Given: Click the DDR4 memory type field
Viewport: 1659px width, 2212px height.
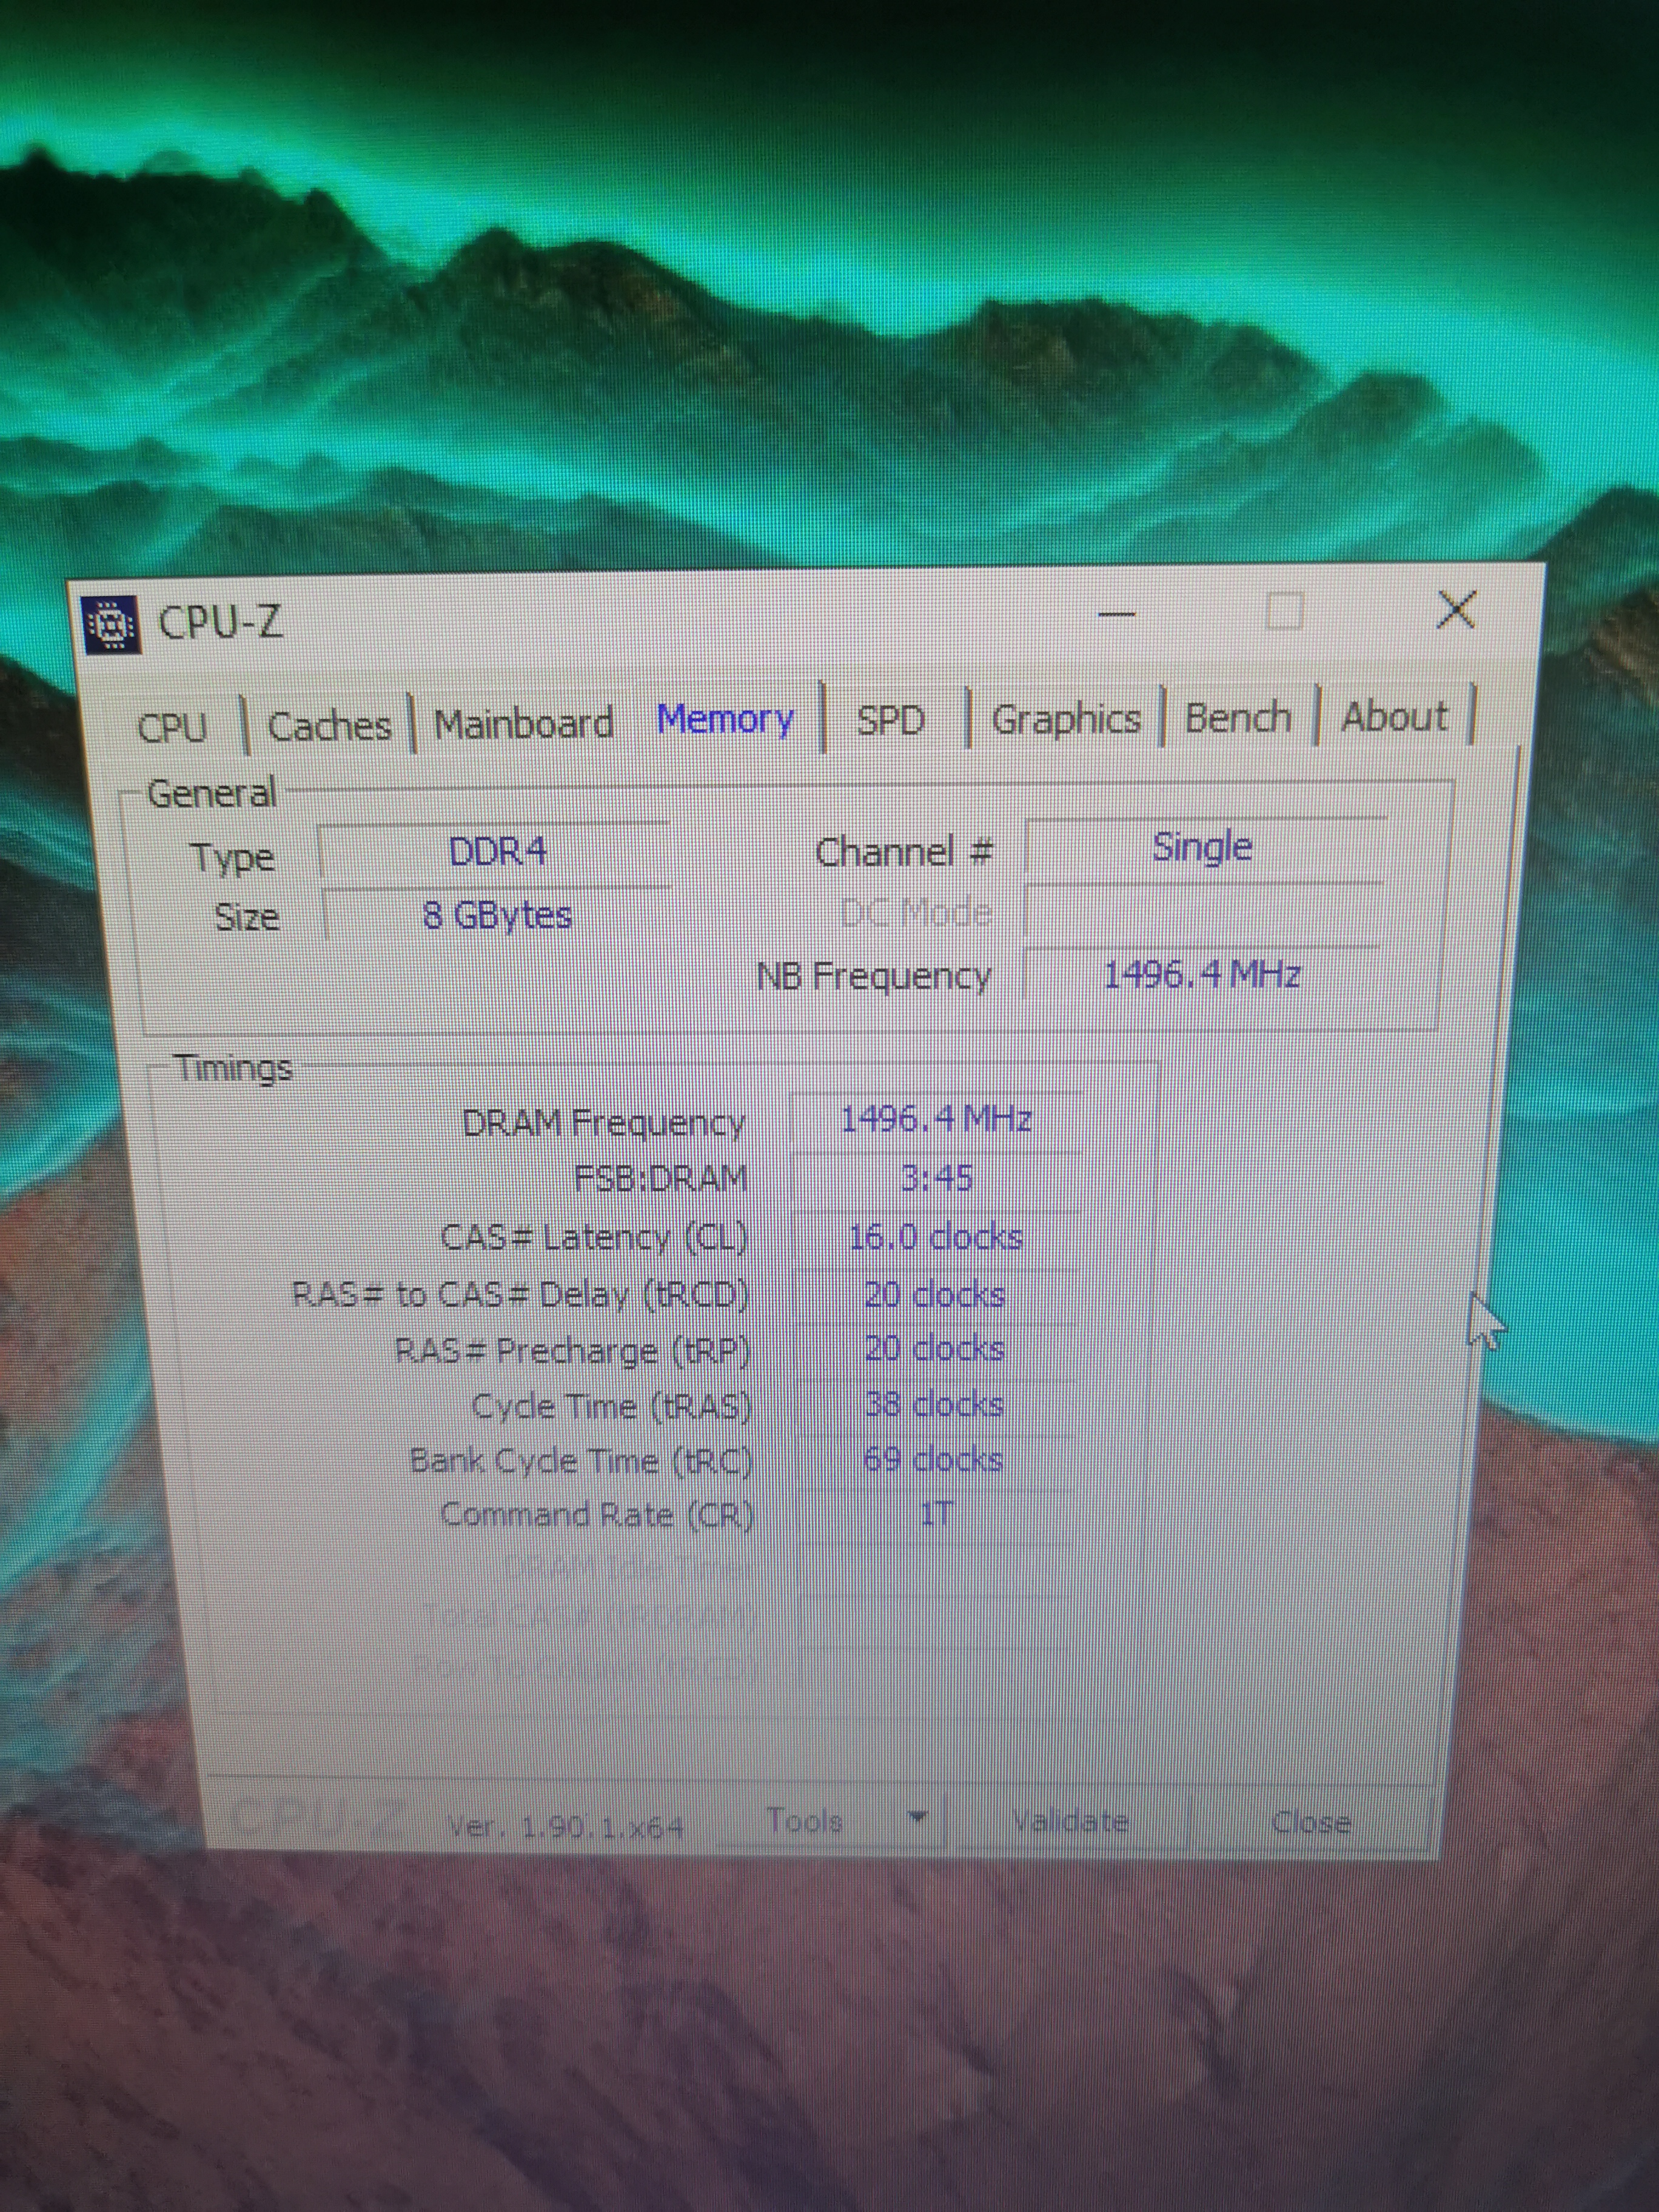Looking at the screenshot, I should (x=497, y=852).
